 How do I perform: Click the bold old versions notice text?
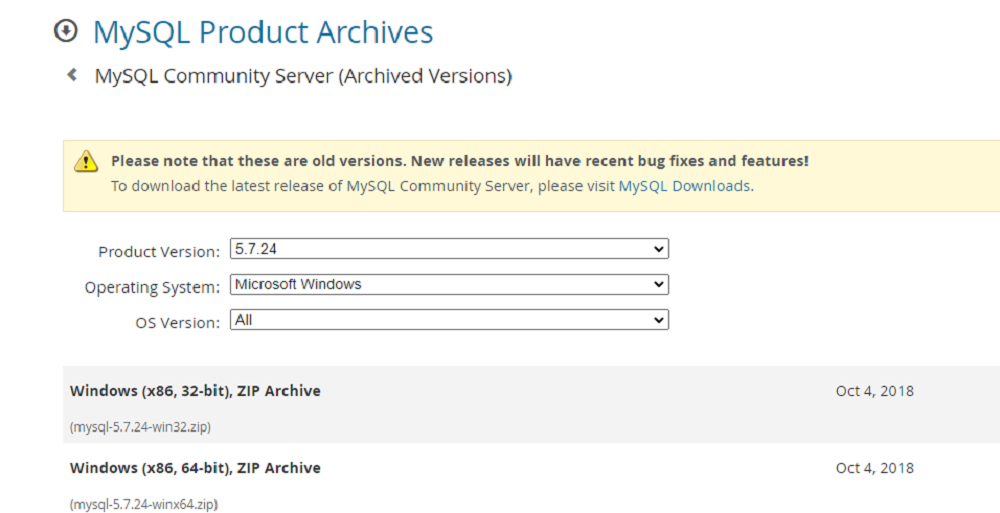point(460,161)
